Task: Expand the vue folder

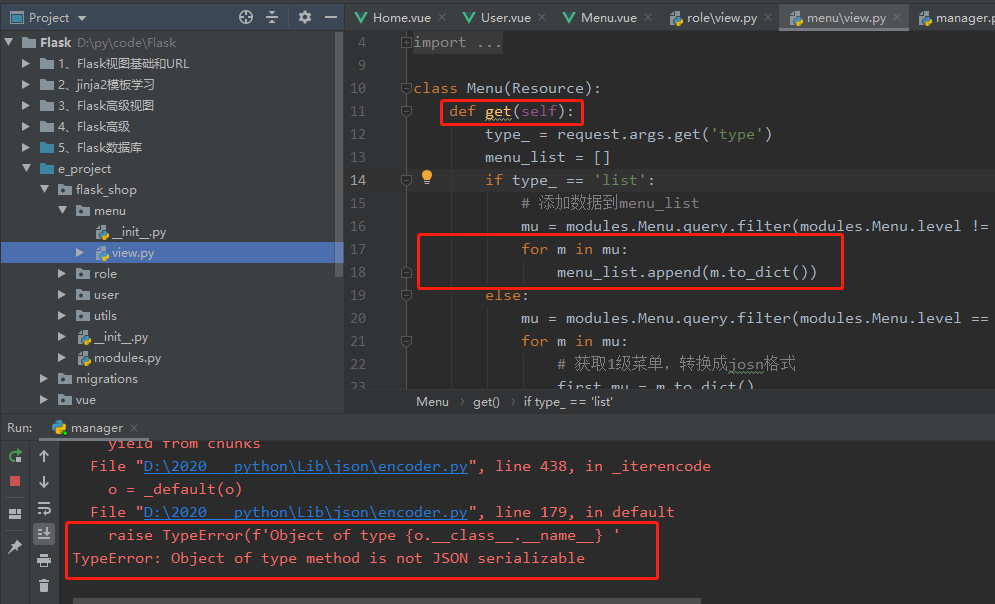Action: click(x=44, y=400)
